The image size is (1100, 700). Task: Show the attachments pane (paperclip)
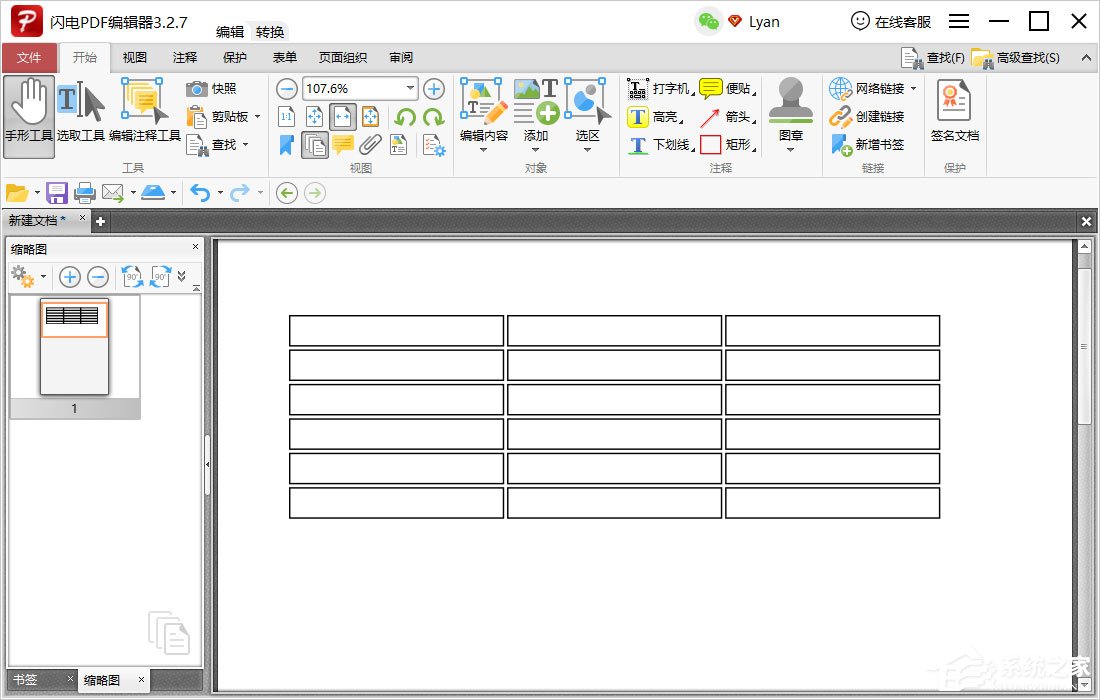[x=370, y=145]
